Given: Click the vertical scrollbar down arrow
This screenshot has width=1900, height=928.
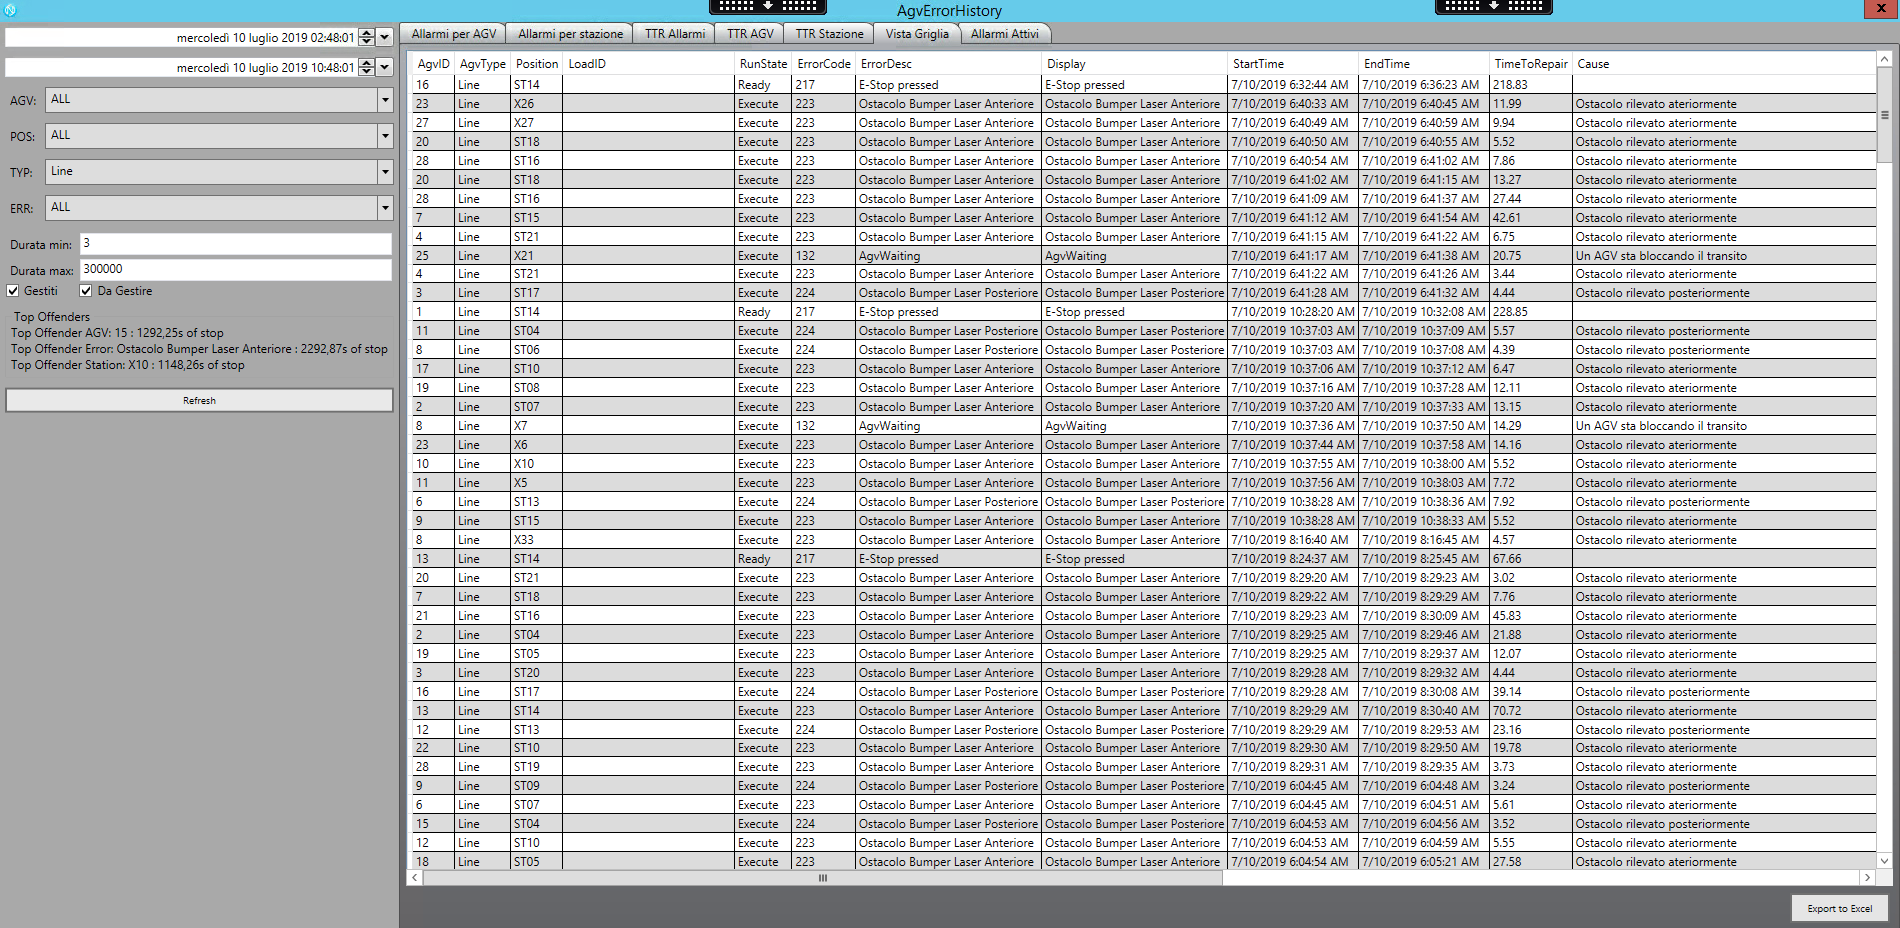Looking at the screenshot, I should [1884, 861].
